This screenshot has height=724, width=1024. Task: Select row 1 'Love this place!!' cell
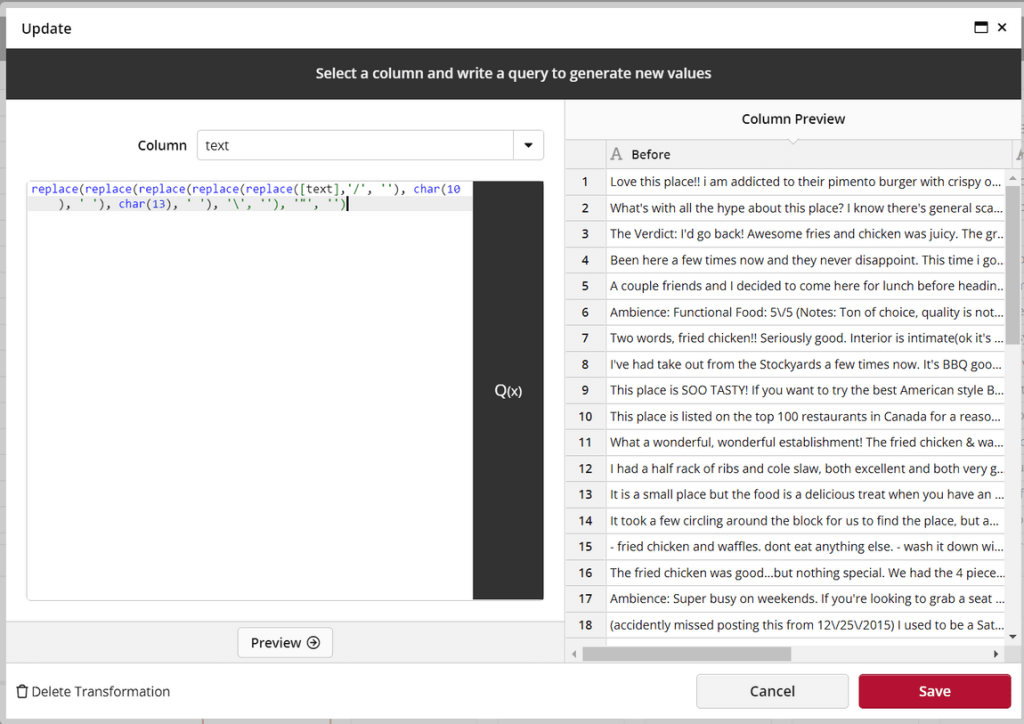pyautogui.click(x=806, y=181)
